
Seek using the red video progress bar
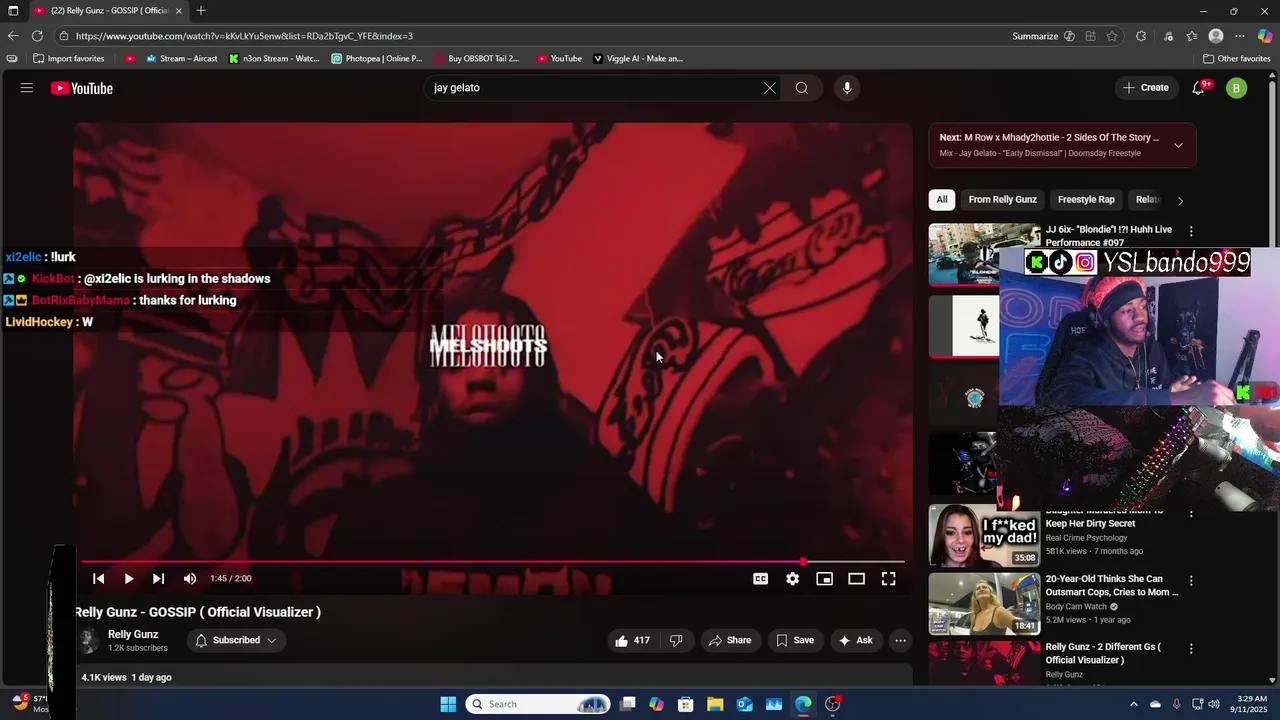click(493, 562)
